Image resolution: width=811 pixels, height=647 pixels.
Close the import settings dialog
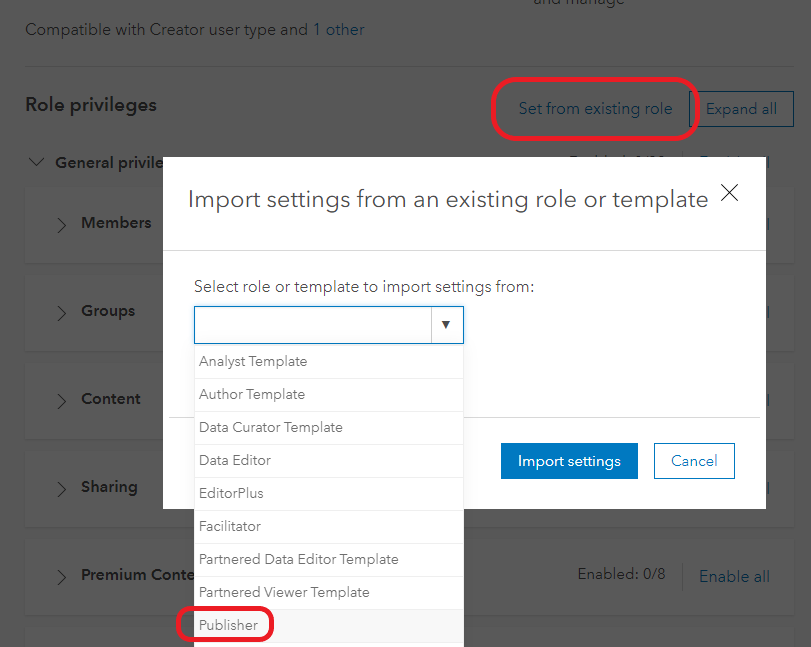(x=729, y=193)
